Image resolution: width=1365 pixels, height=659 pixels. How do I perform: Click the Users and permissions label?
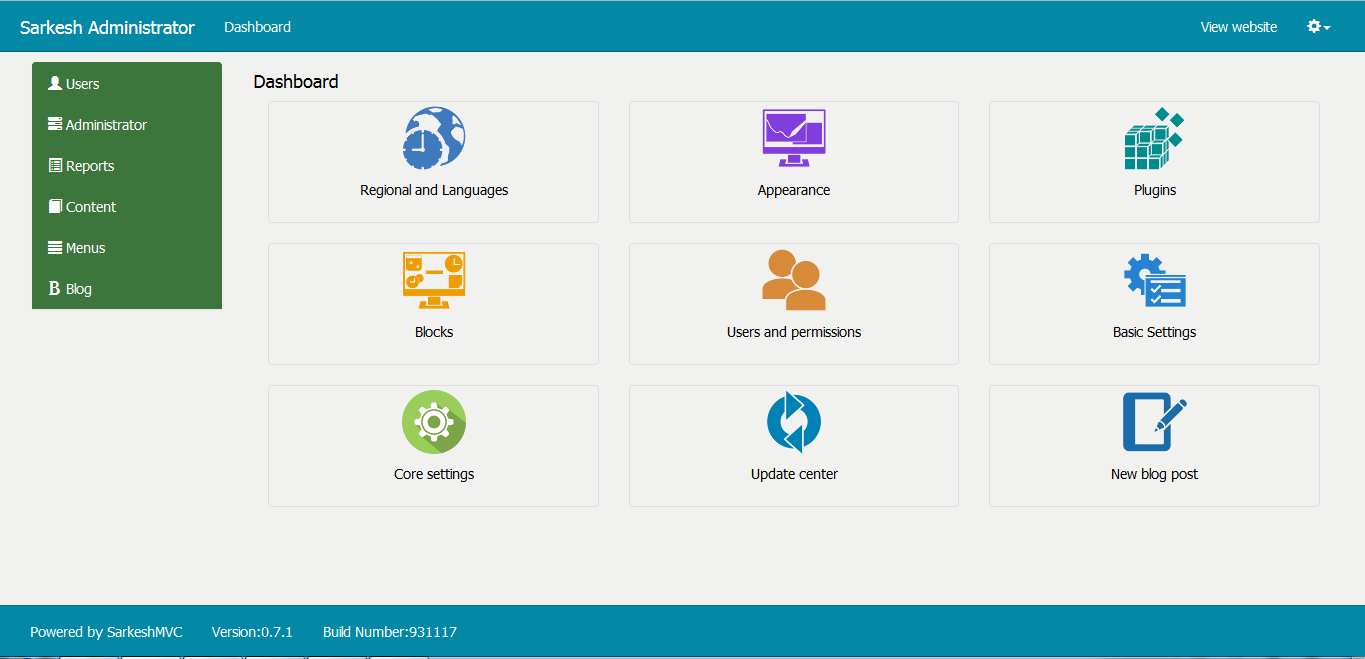794,332
